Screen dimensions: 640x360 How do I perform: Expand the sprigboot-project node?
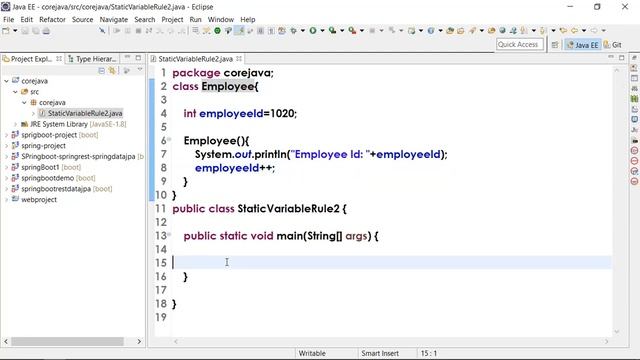click(7, 135)
